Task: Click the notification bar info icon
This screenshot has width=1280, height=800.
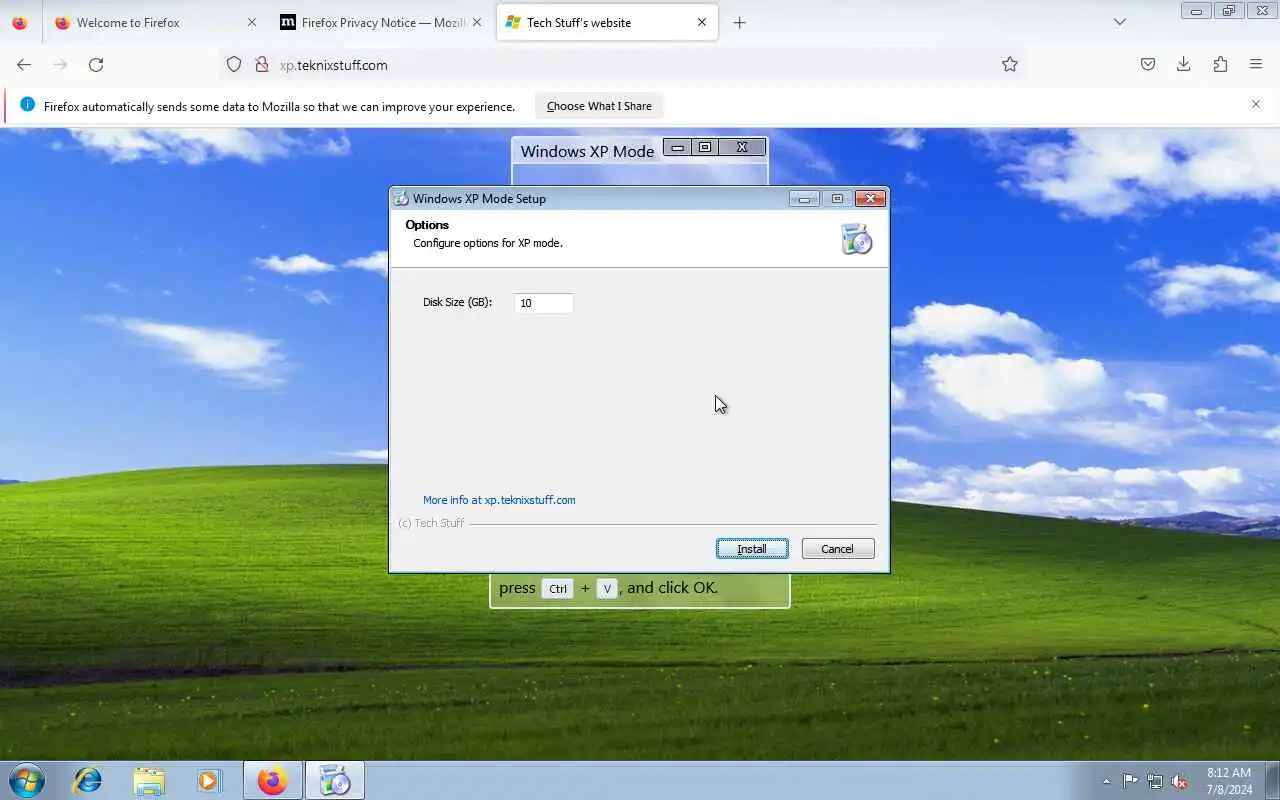Action: click(27, 105)
